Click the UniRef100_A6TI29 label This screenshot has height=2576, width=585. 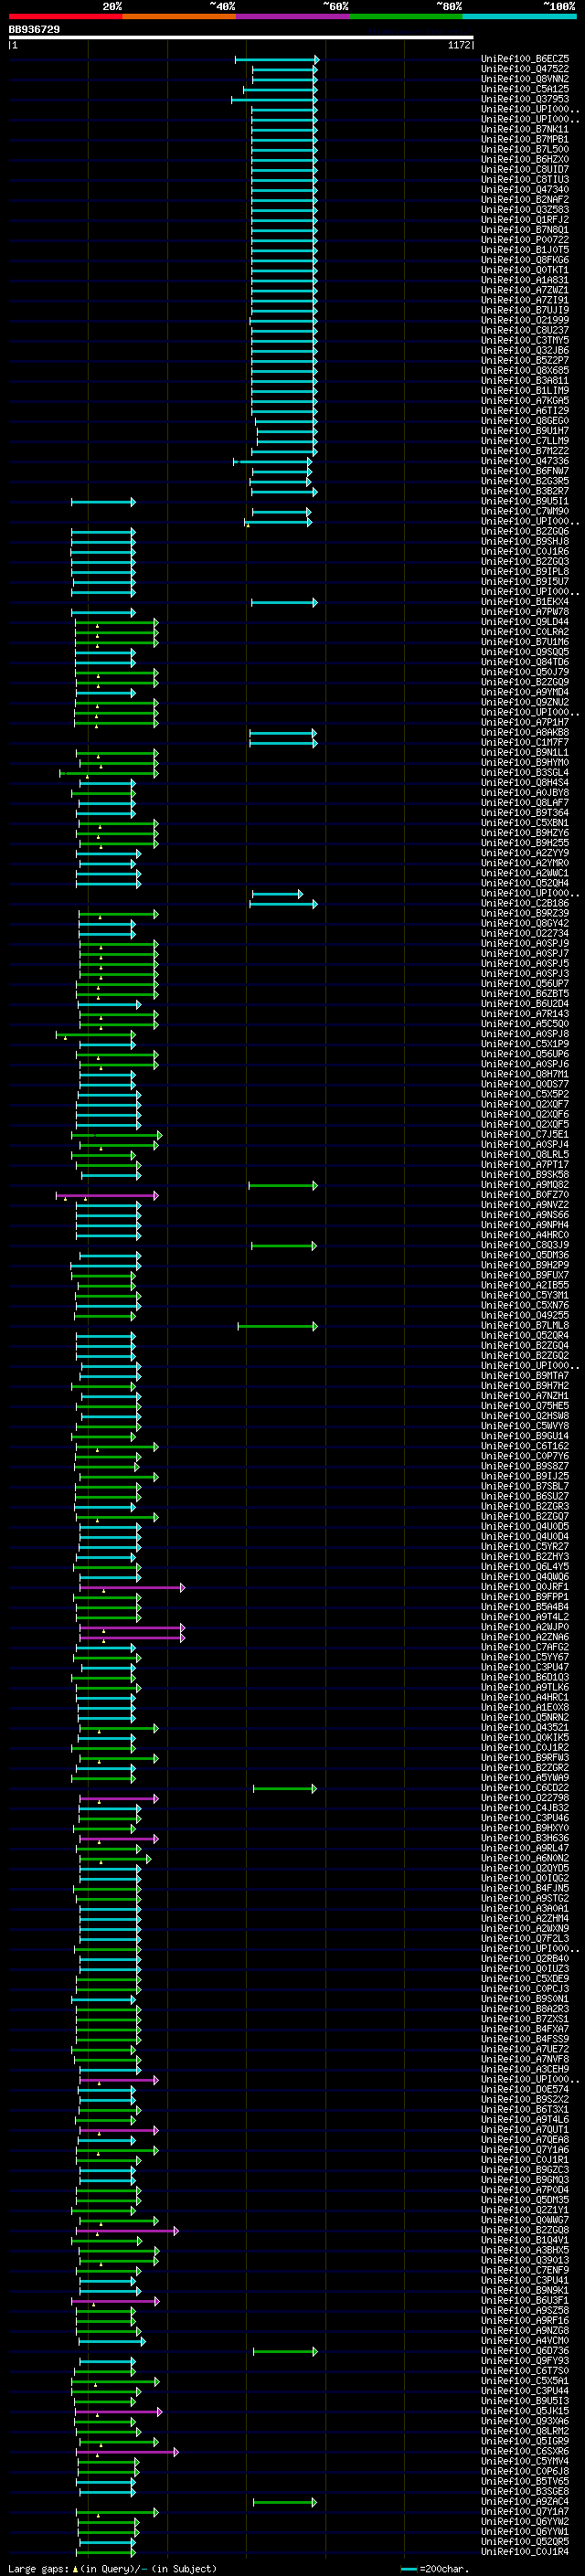(525, 411)
